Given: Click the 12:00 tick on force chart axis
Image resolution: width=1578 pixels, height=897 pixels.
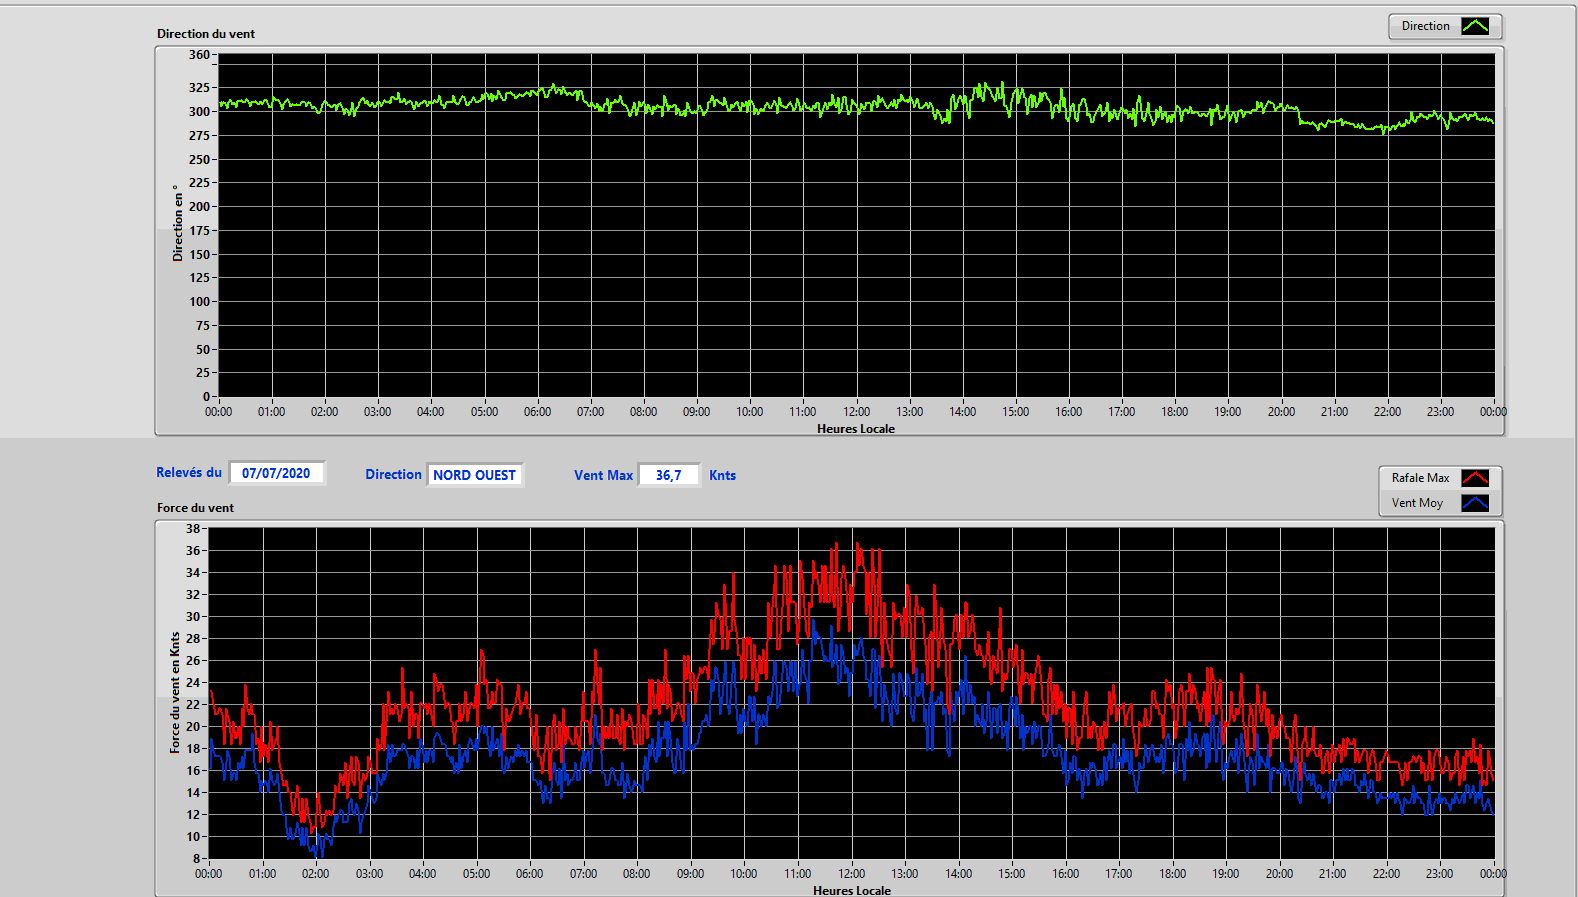Looking at the screenshot, I should pyautogui.click(x=851, y=873).
